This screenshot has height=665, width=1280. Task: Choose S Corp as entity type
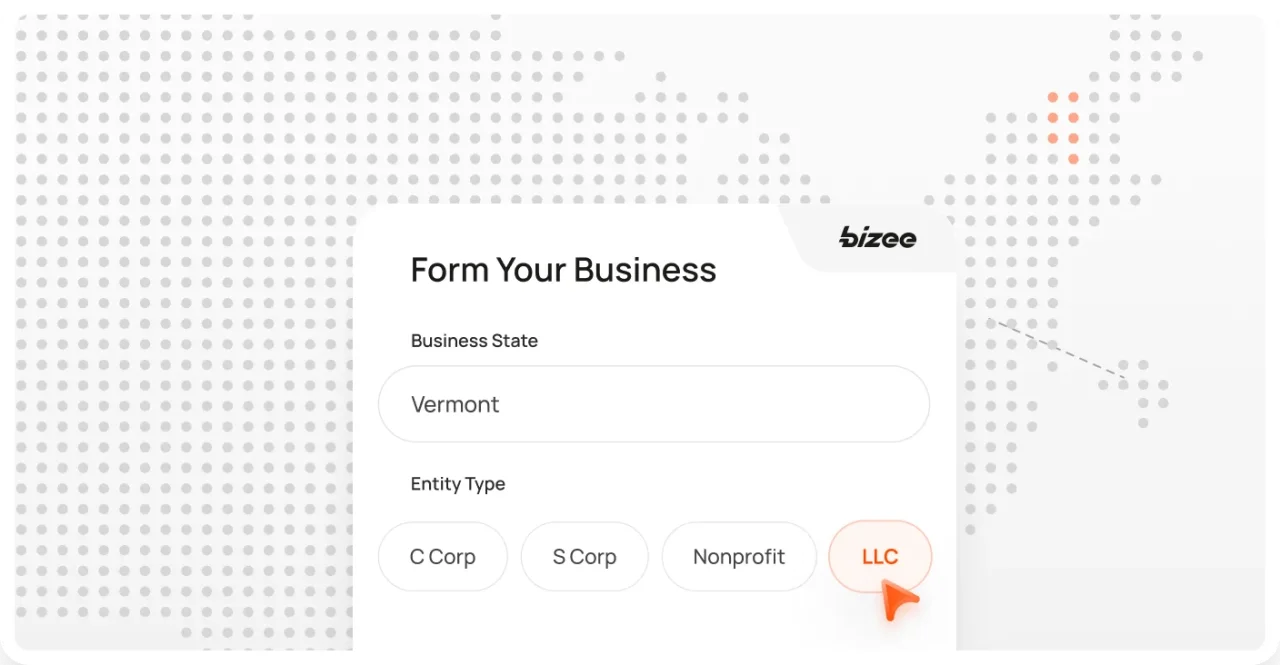click(584, 556)
